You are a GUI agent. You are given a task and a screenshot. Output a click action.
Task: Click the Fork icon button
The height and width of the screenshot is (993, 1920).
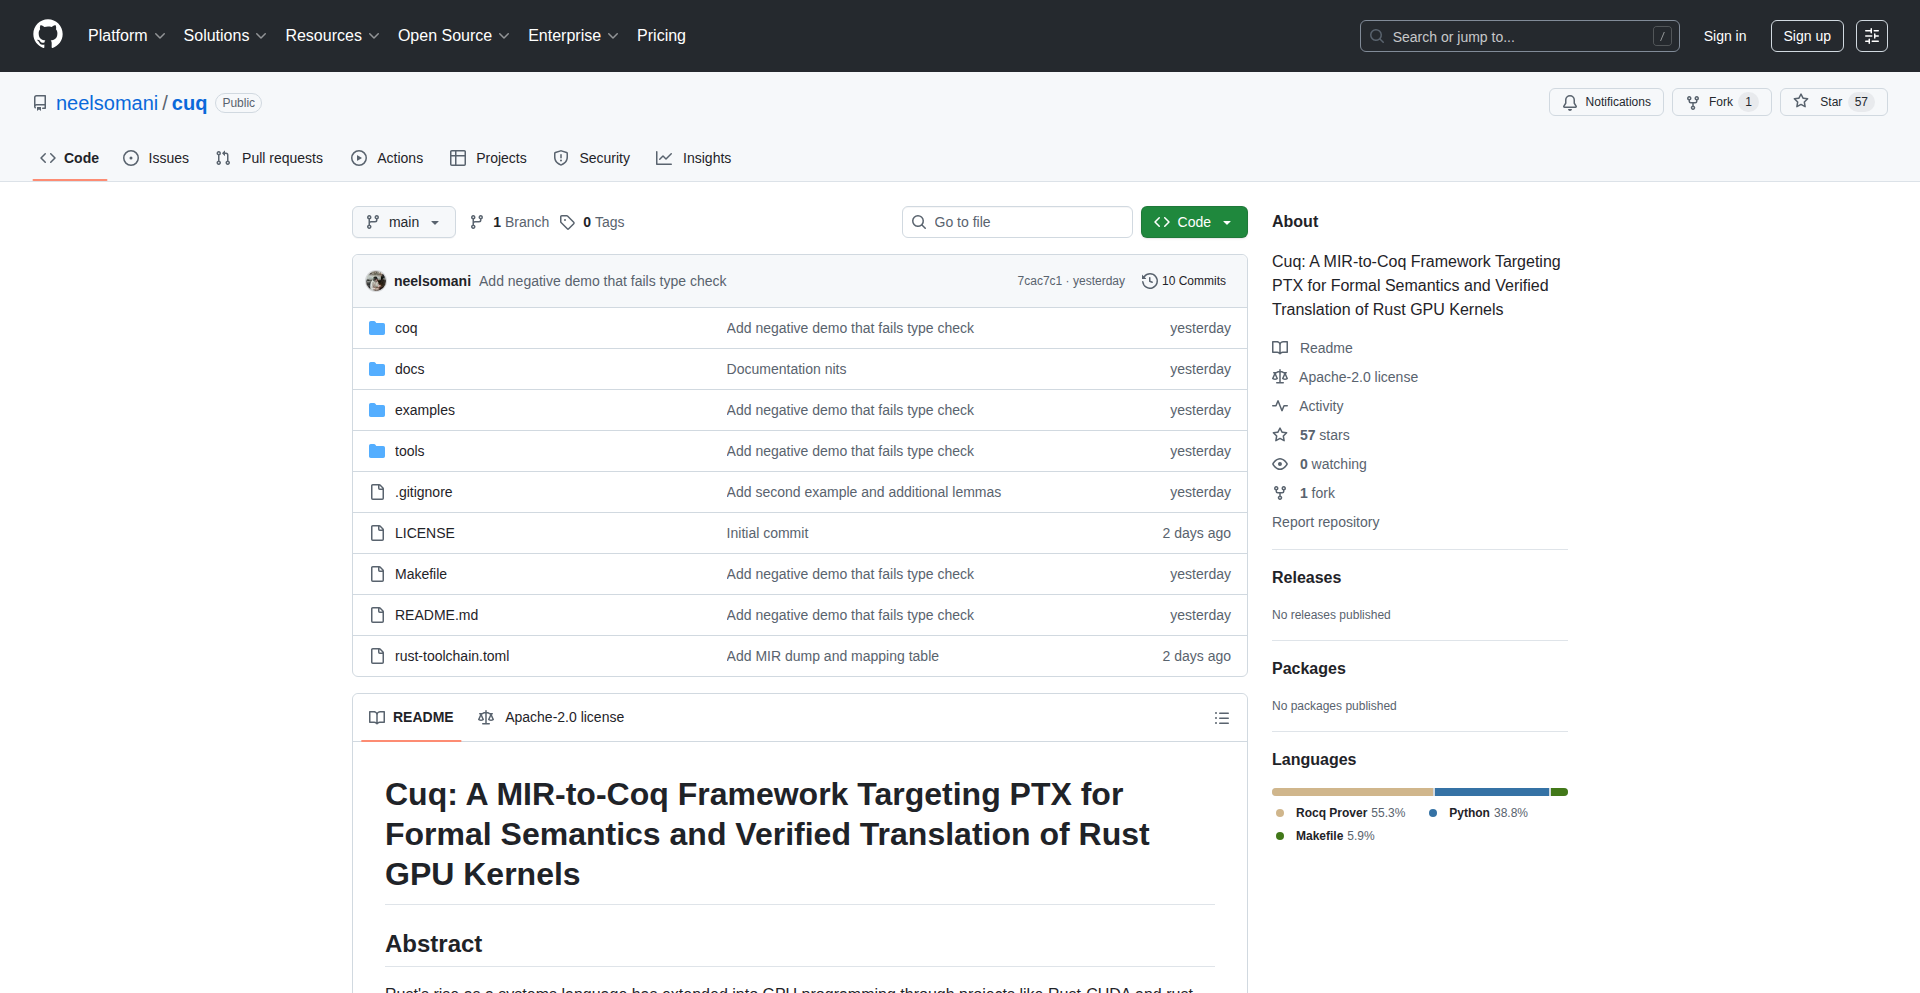click(1721, 102)
